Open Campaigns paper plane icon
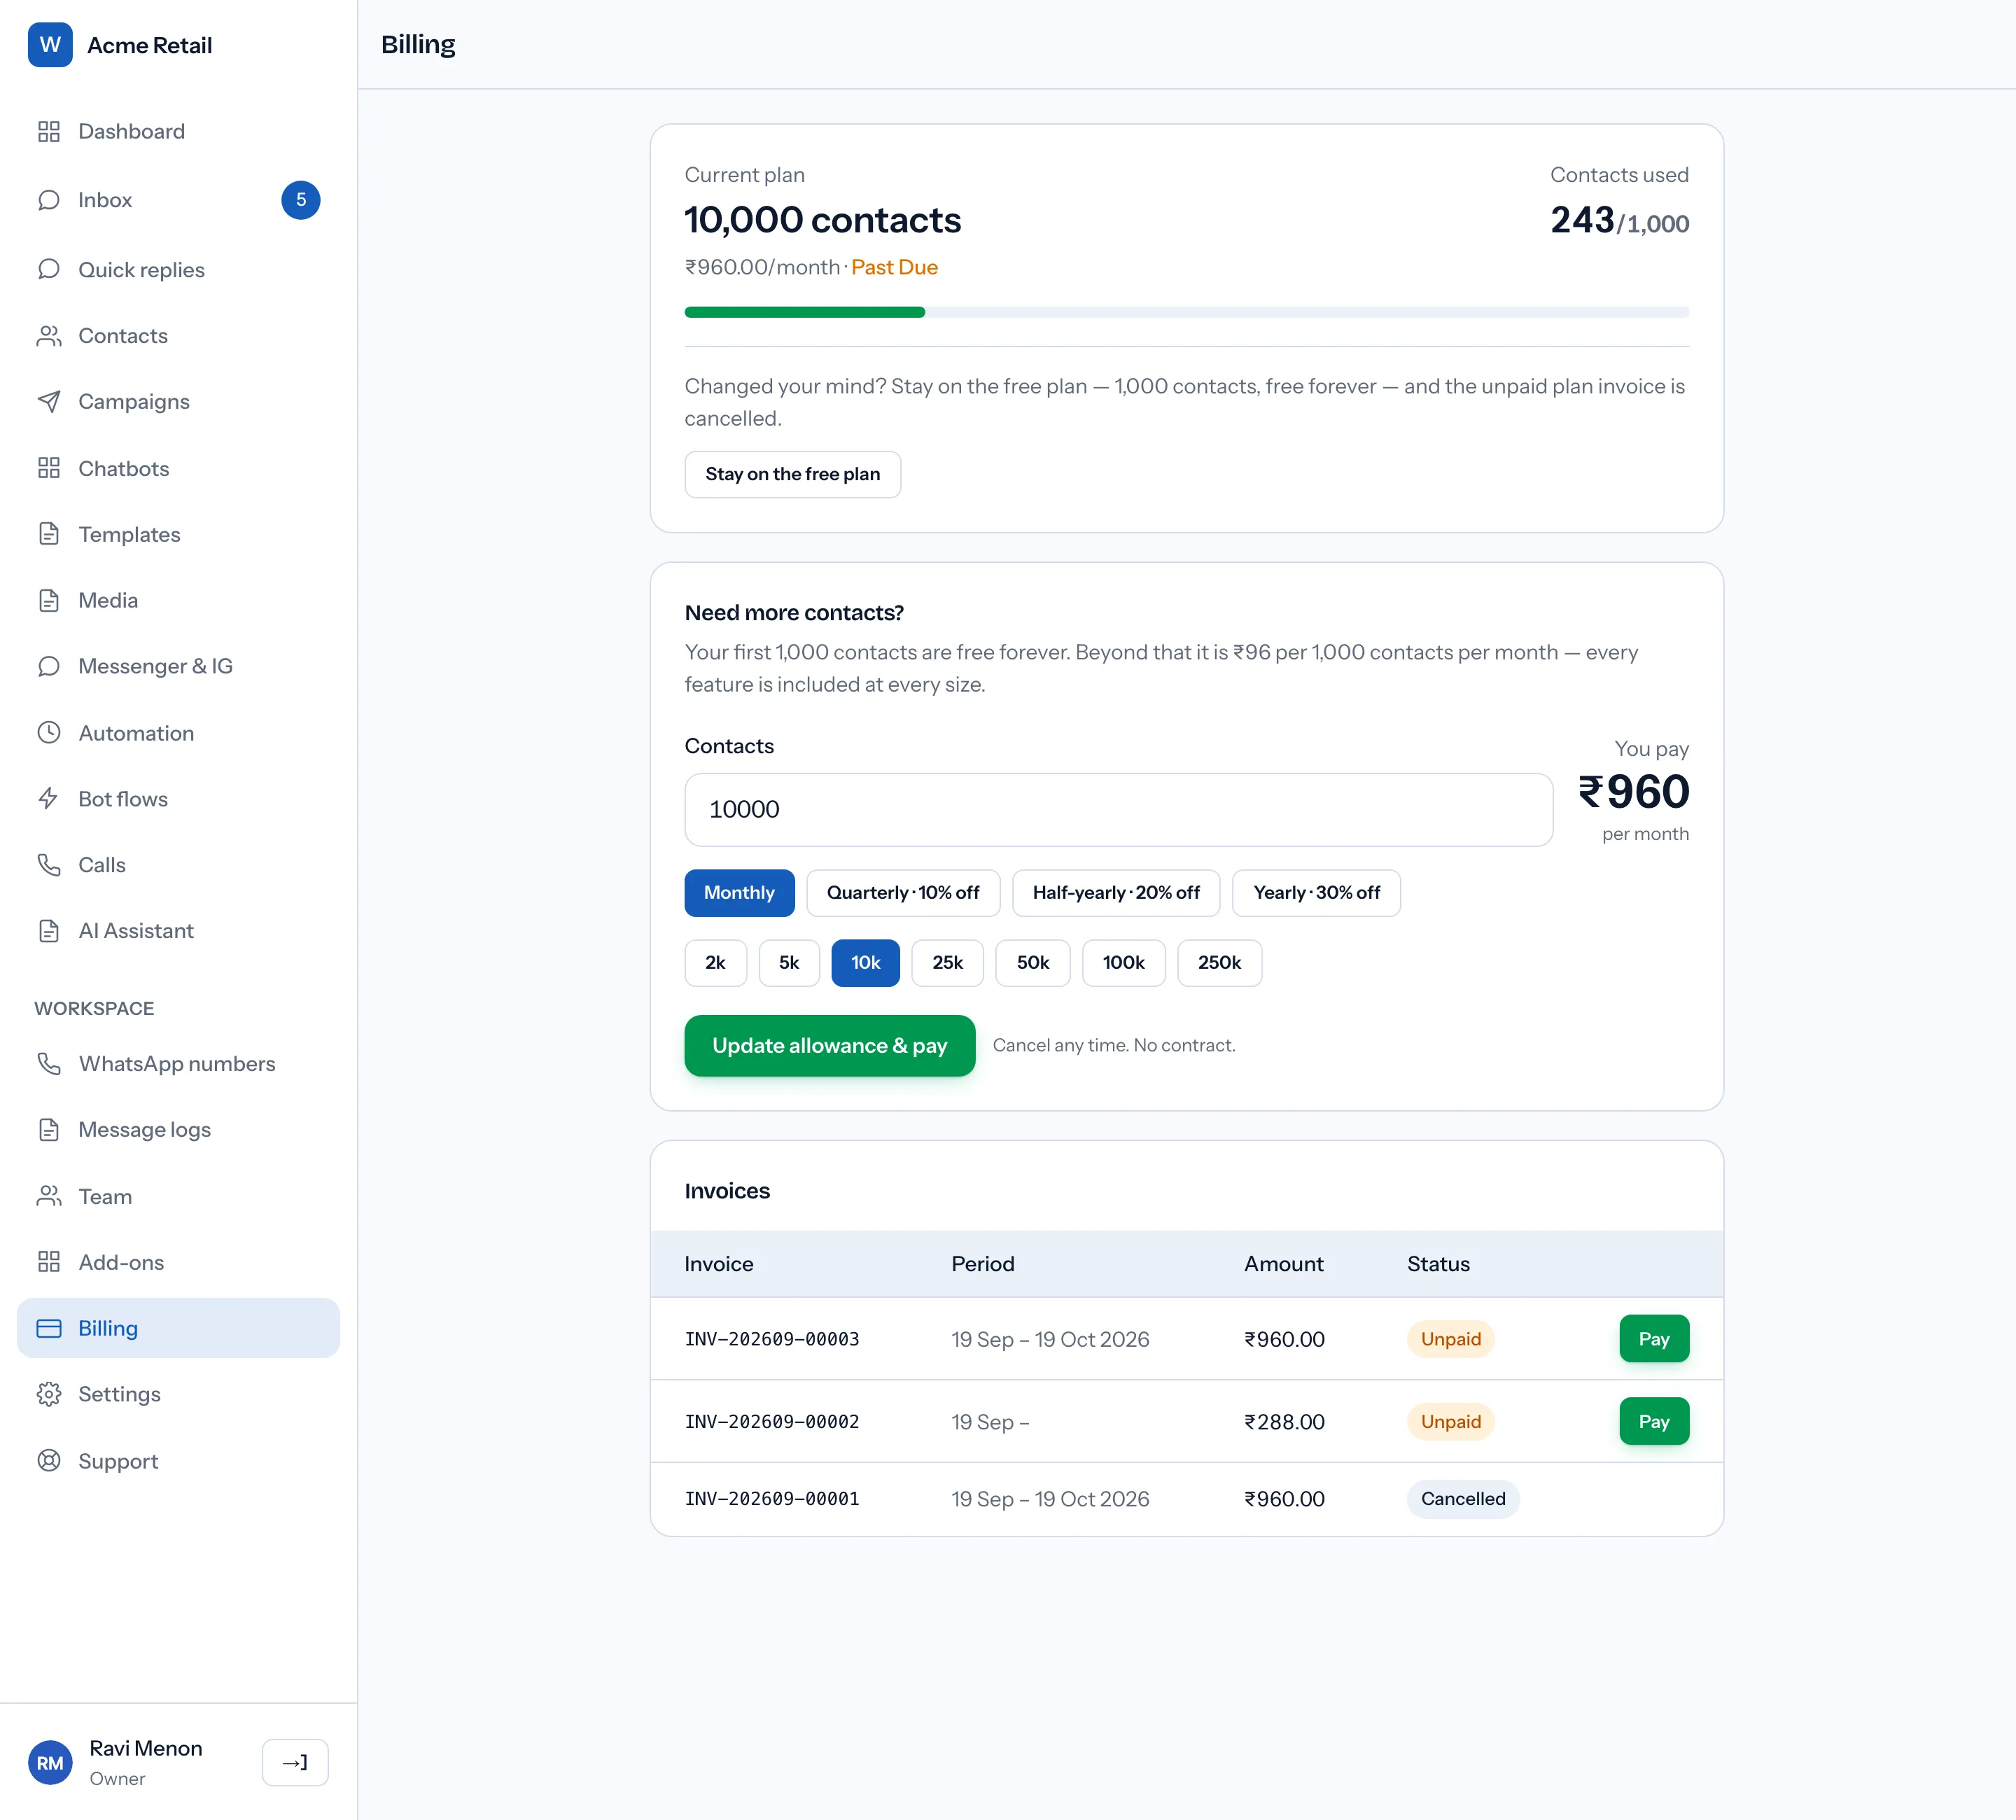Viewport: 2016px width, 1820px height. tap(49, 402)
